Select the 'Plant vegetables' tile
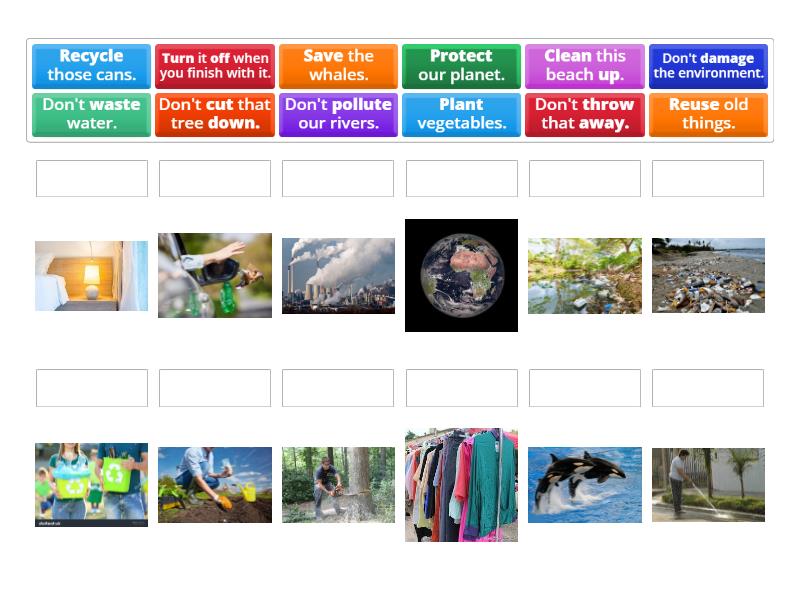The width and height of the screenshot is (800, 600). click(461, 113)
